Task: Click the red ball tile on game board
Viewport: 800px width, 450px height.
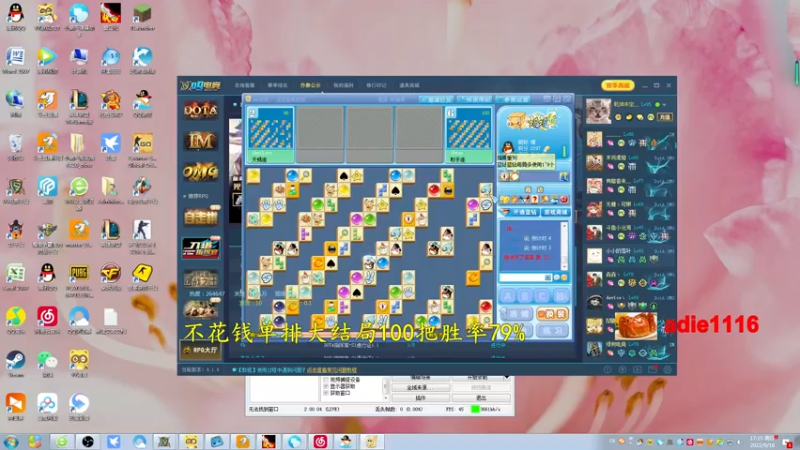Action: click(x=434, y=190)
